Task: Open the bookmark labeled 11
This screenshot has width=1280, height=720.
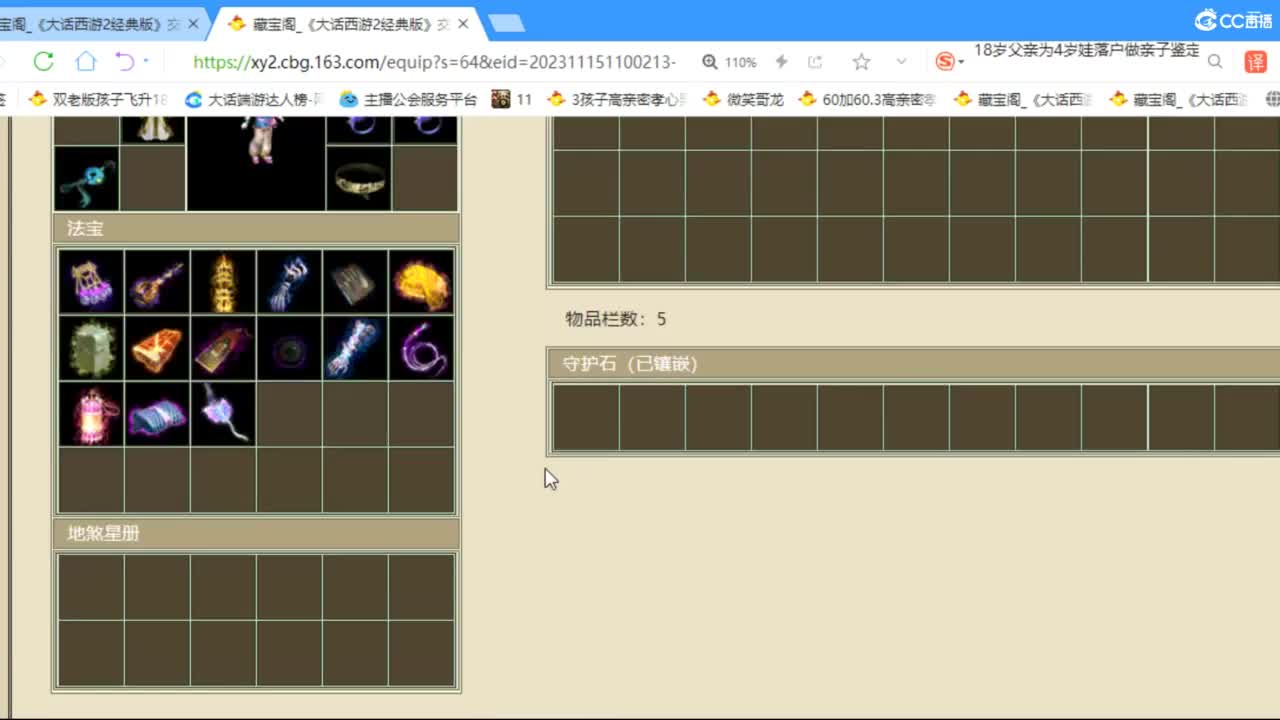Action: click(512, 100)
